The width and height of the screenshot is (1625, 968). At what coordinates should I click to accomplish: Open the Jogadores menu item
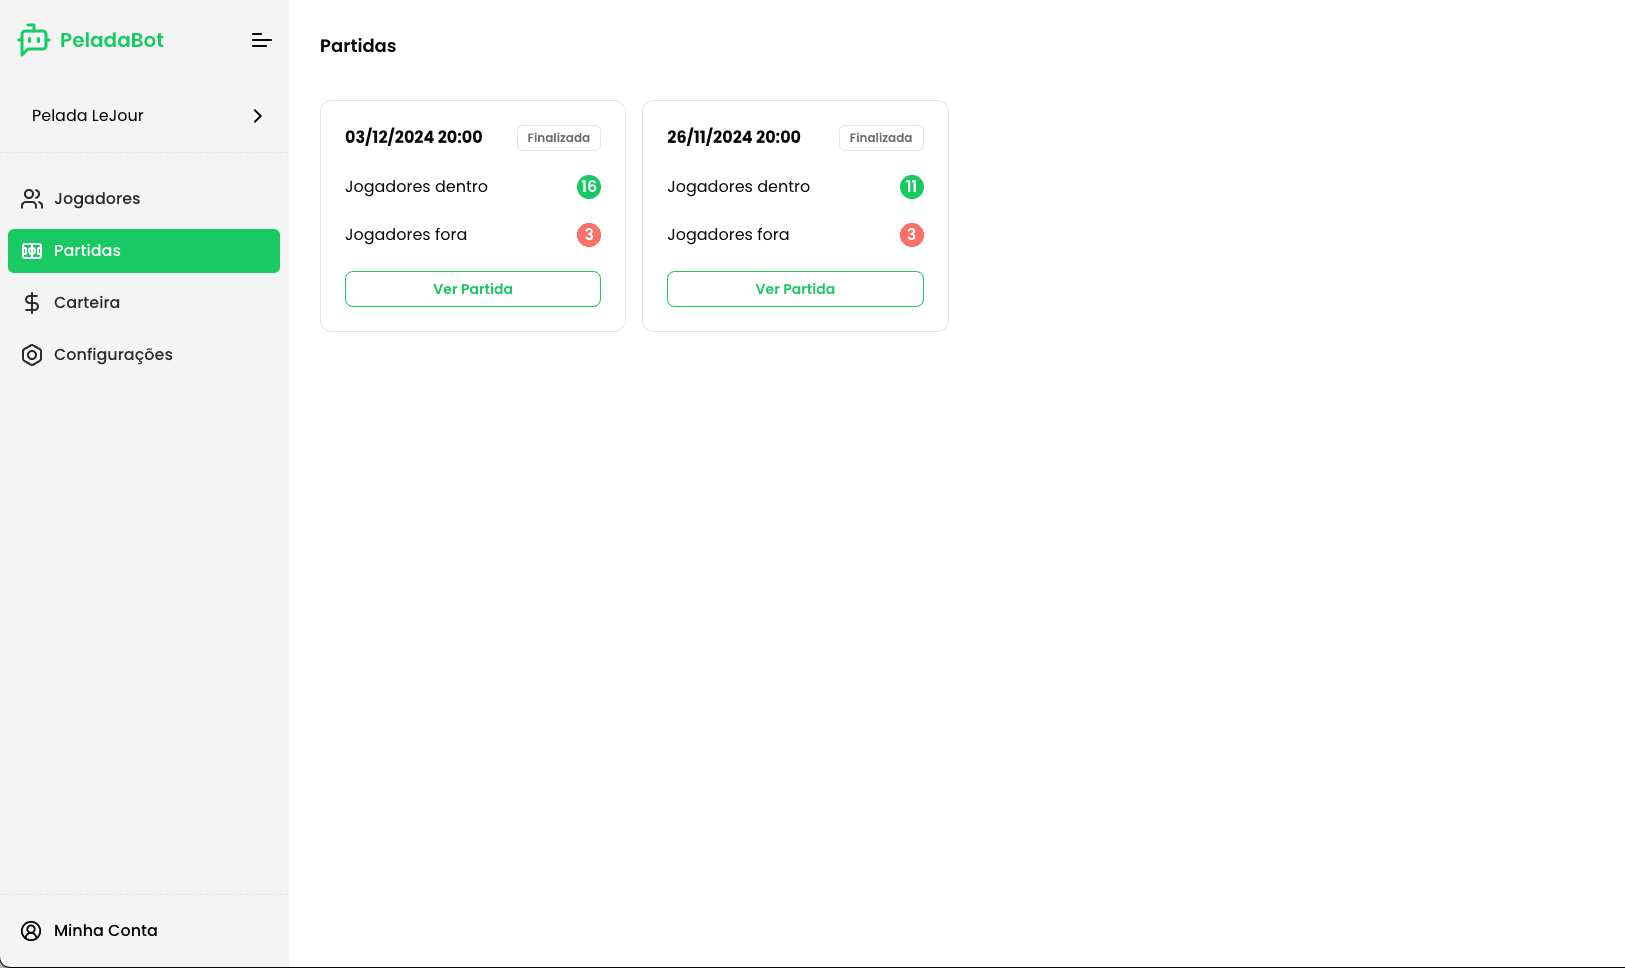click(x=97, y=199)
